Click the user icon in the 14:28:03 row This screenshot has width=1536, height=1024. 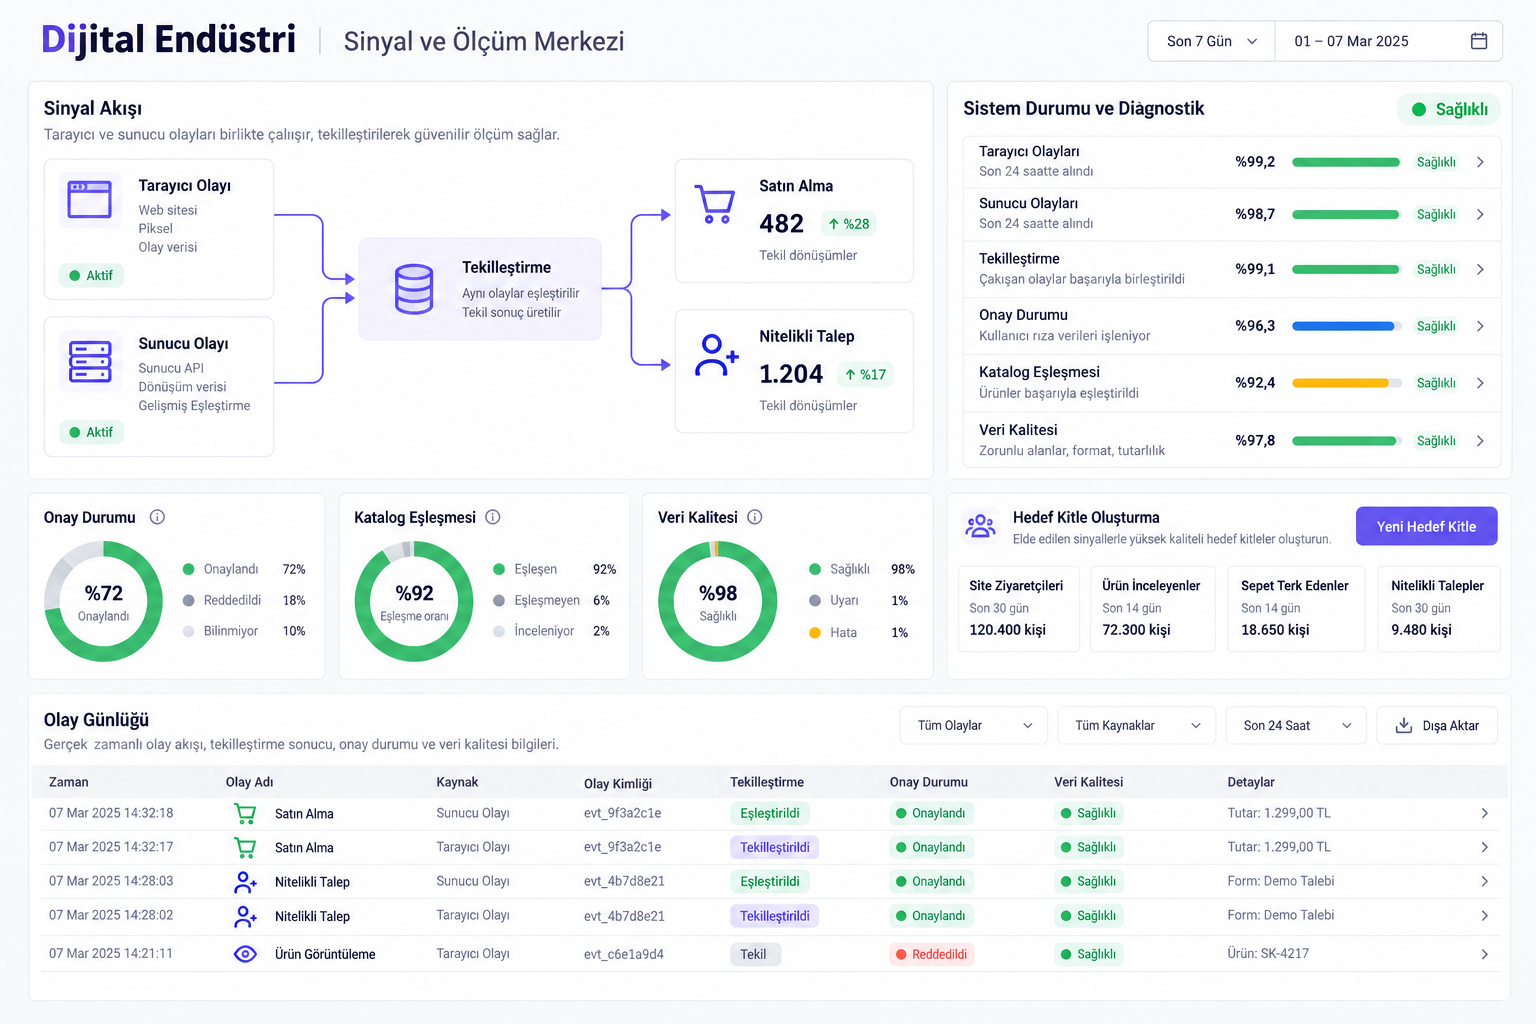pyautogui.click(x=245, y=882)
